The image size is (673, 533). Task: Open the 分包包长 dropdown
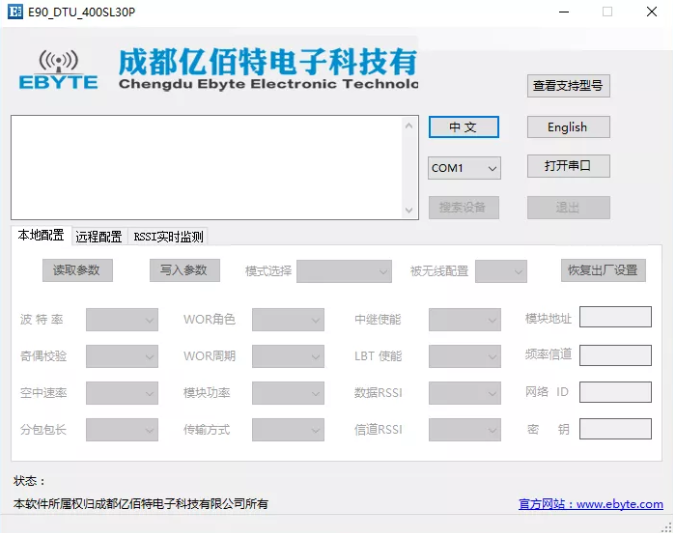[122, 430]
